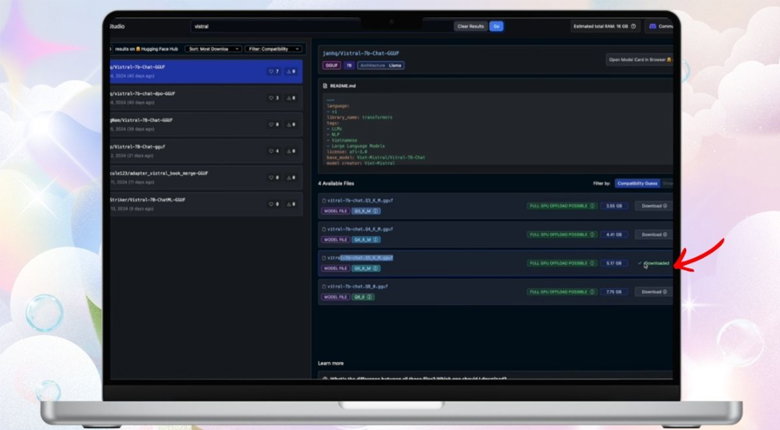Click the 4 Available Files heading

[x=336, y=184]
